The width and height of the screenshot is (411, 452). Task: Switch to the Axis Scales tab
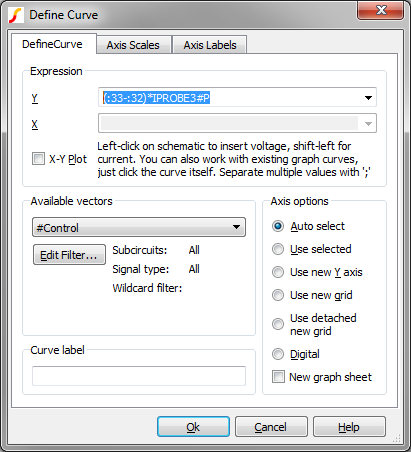tap(133, 45)
